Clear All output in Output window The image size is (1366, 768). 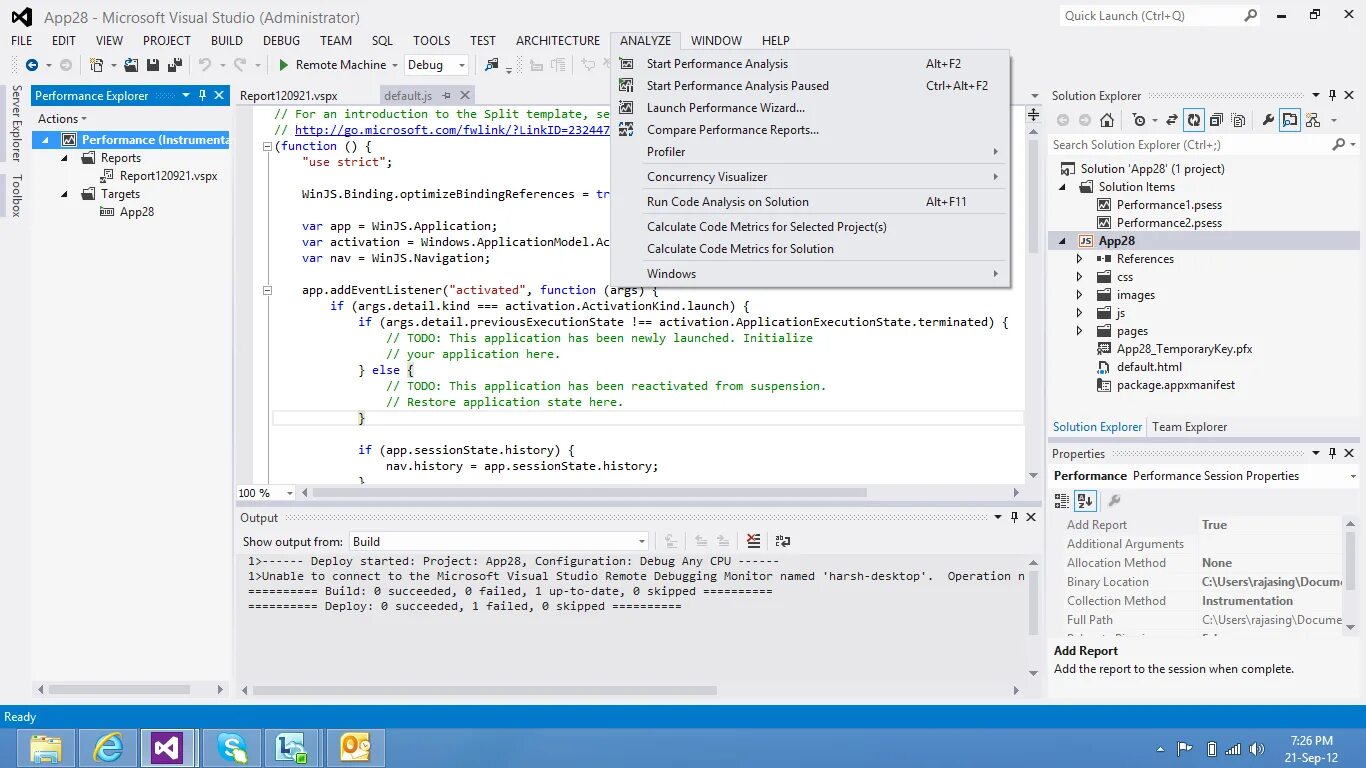(753, 541)
